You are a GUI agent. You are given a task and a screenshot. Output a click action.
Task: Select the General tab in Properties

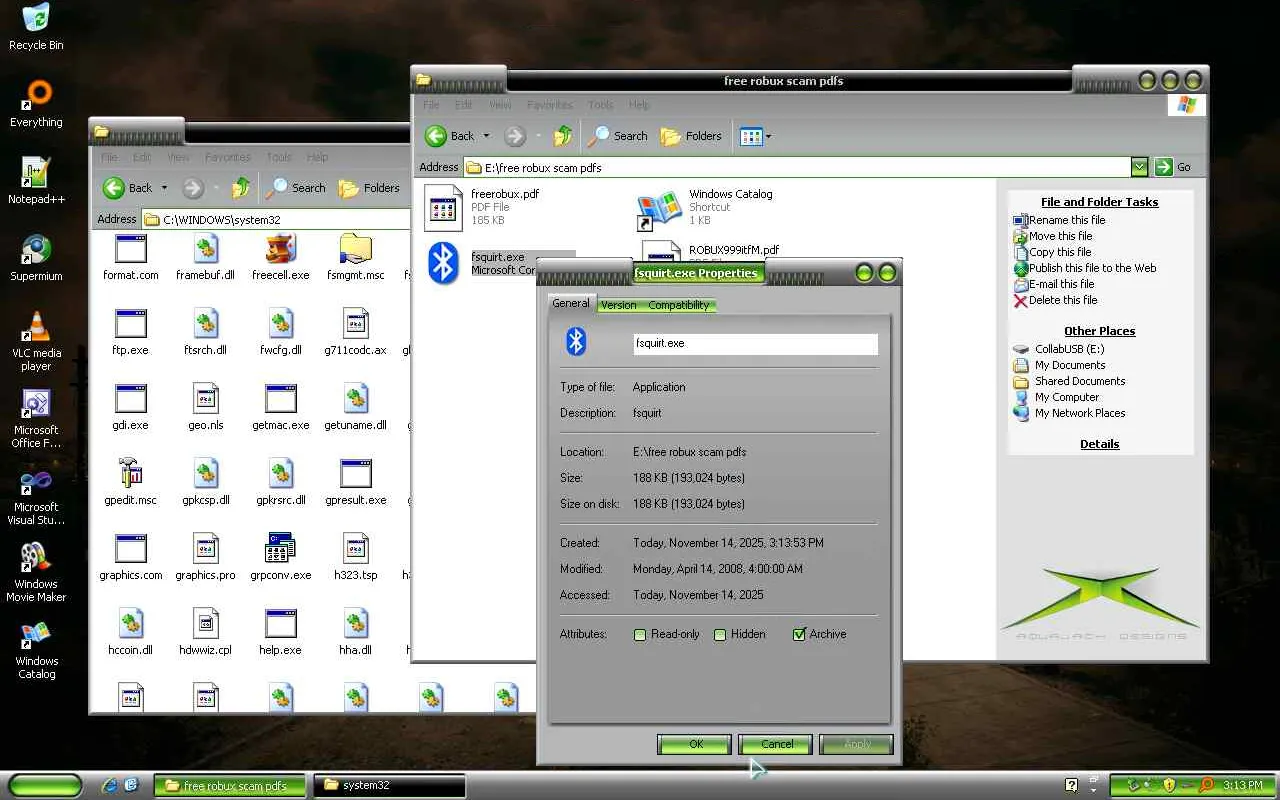click(x=571, y=303)
